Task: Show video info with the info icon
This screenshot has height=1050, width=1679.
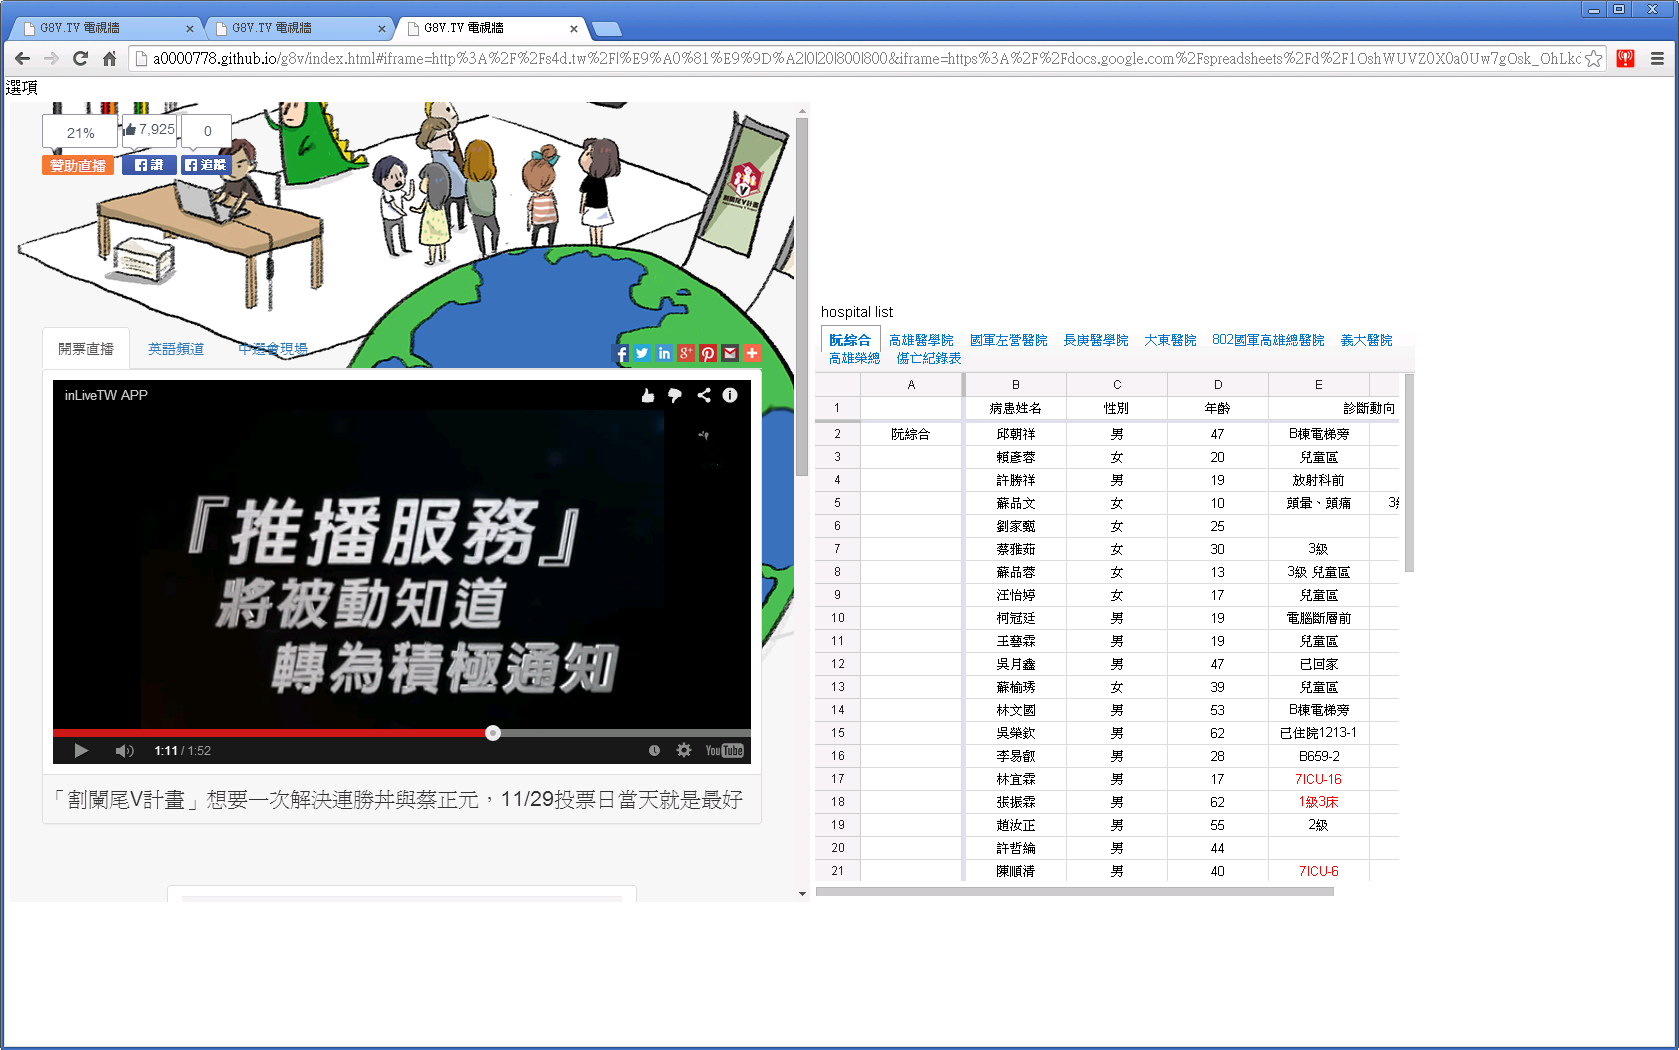Action: pos(730,395)
